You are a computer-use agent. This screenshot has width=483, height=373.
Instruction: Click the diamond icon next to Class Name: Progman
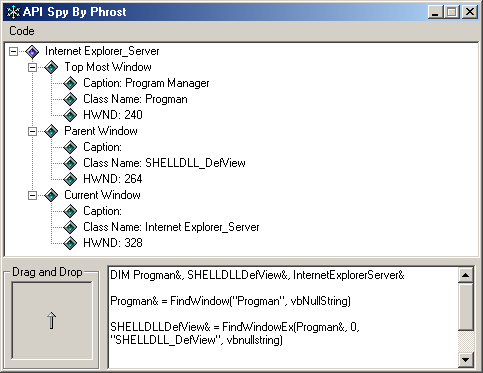click(x=70, y=99)
